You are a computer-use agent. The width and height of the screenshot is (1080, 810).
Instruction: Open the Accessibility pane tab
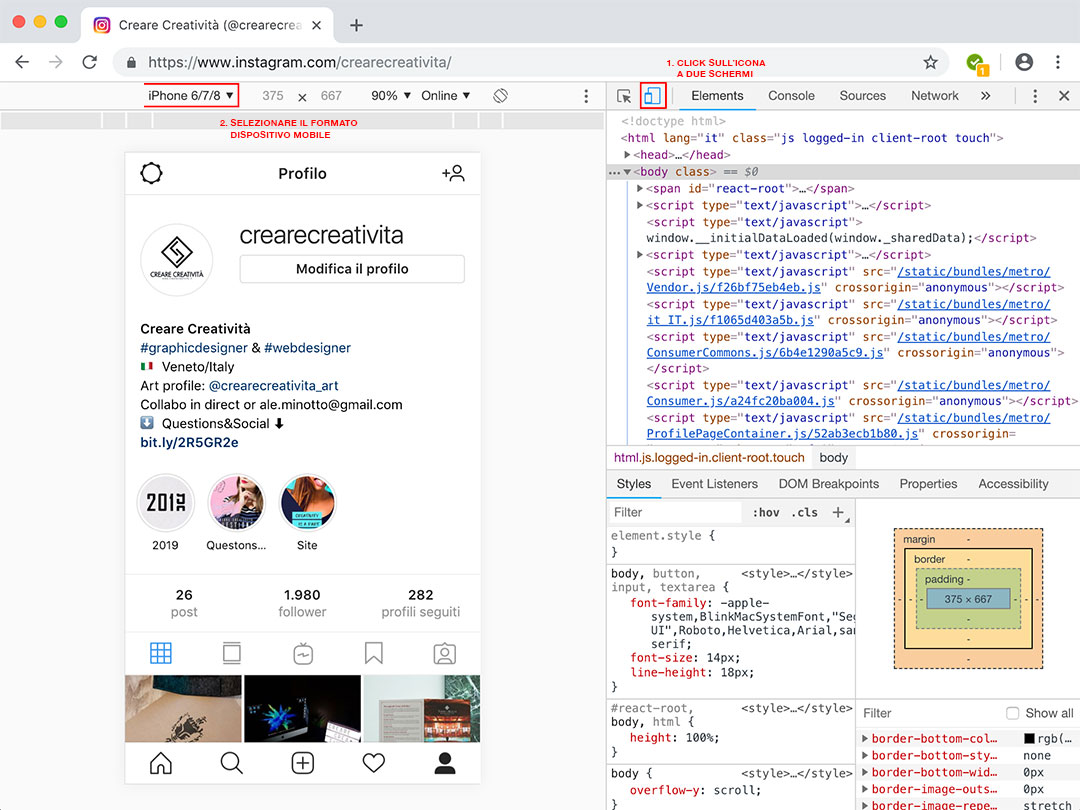tap(1013, 484)
